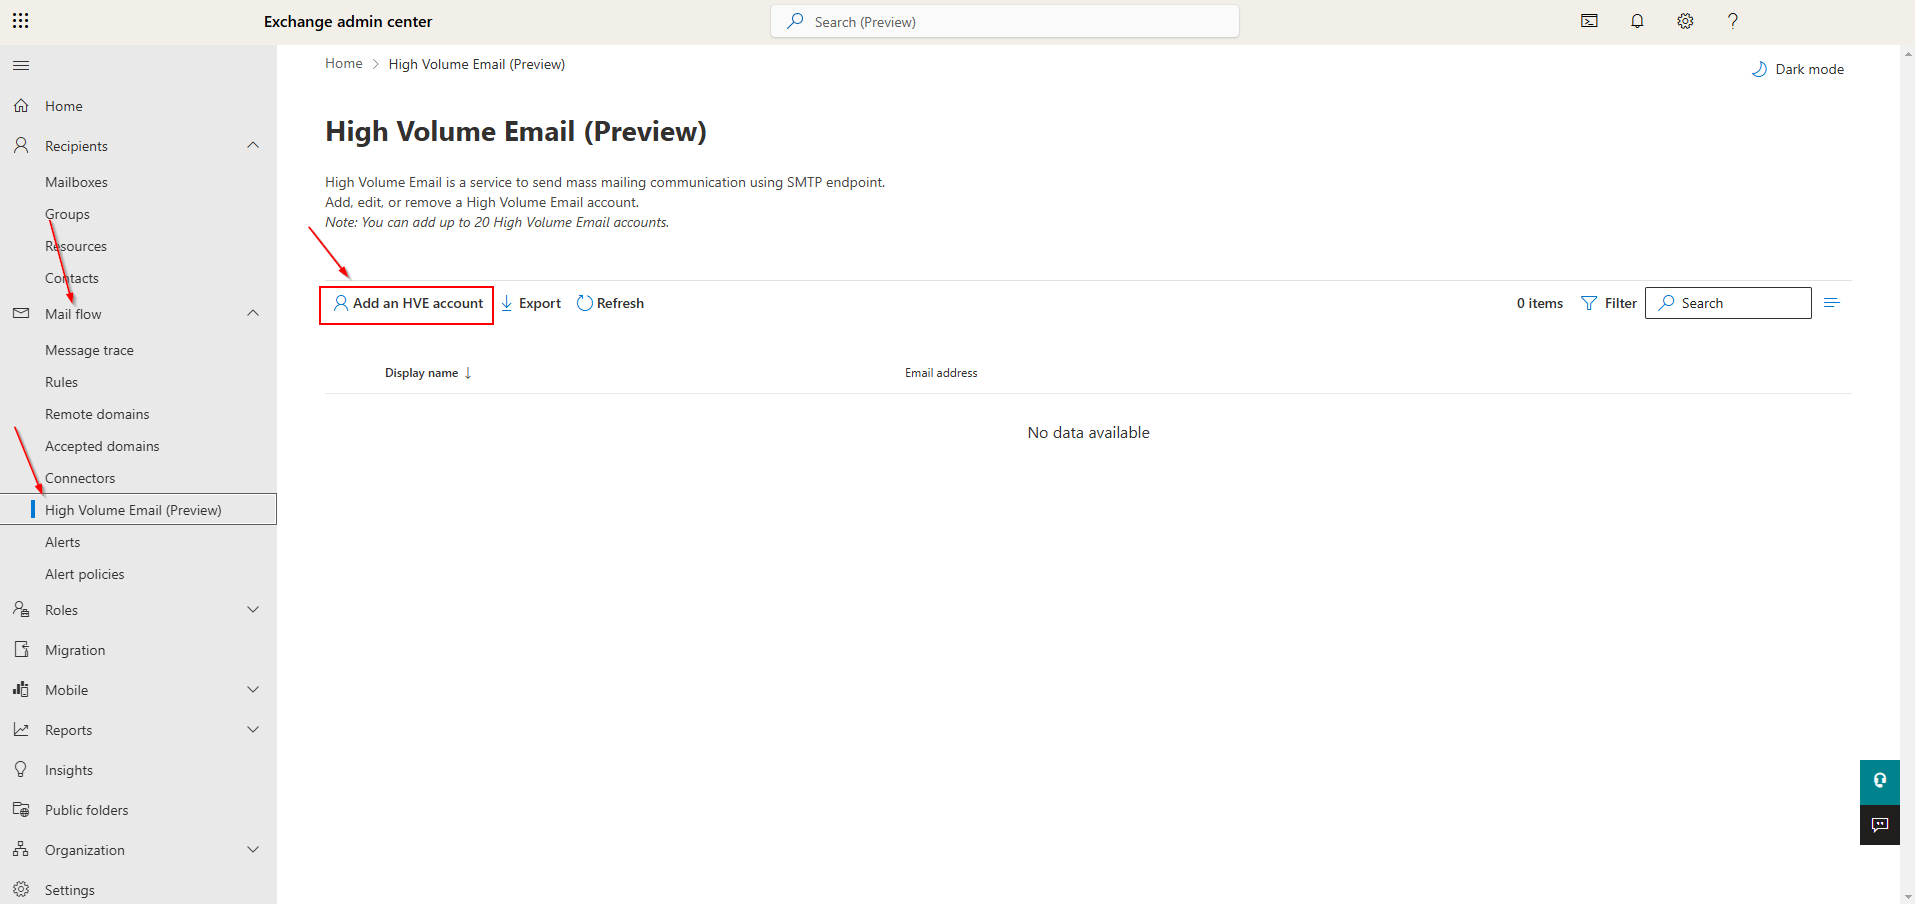Click the Recipients person icon
The height and width of the screenshot is (904, 1915).
click(21, 146)
